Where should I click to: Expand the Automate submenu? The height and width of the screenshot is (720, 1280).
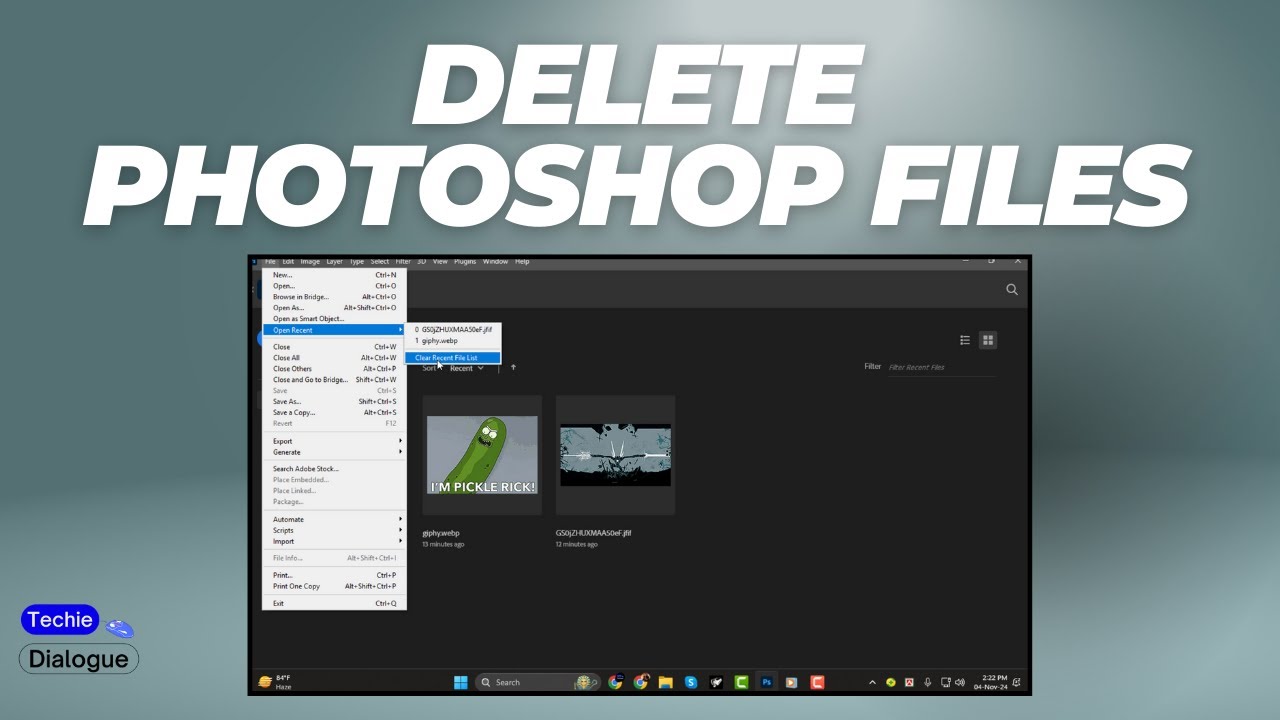(334, 519)
